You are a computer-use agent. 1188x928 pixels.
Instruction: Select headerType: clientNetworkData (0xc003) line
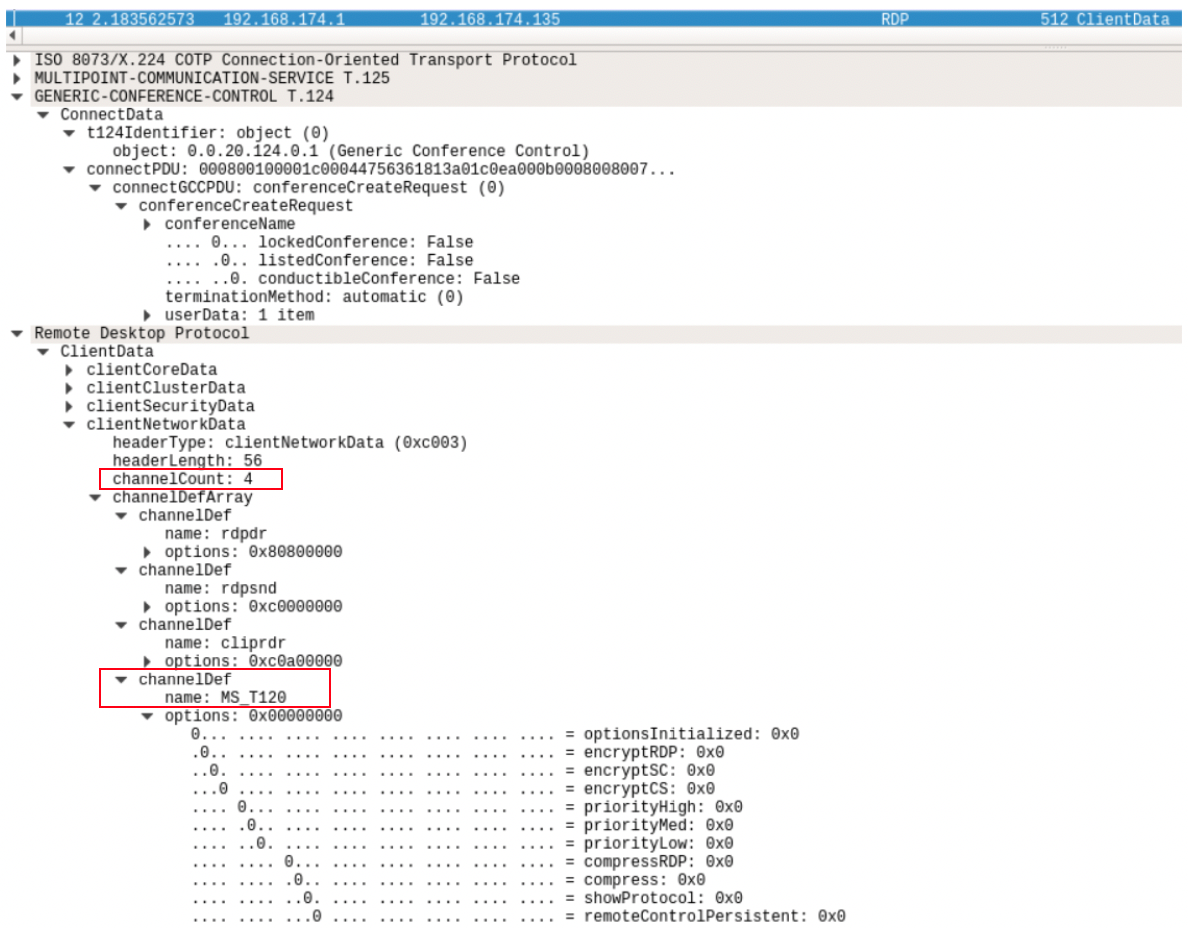pyautogui.click(x=289, y=442)
